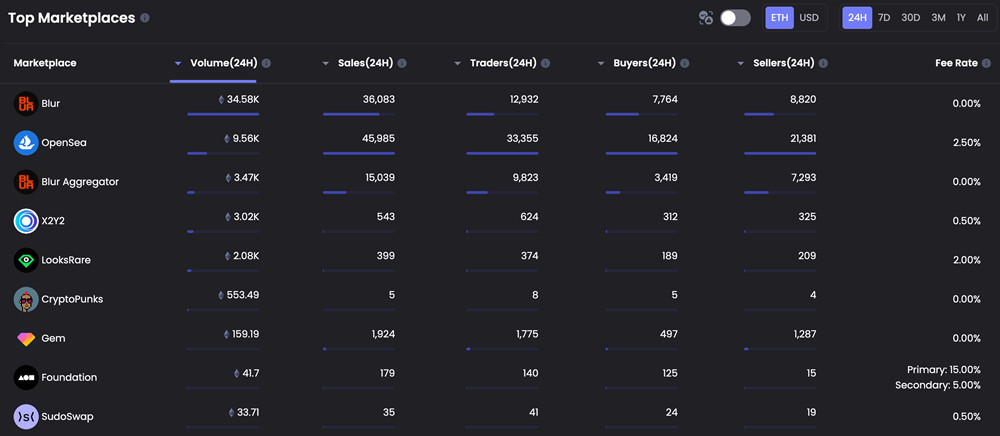Select the 7D time range tab
Screen dimensions: 1000x436
884,18
